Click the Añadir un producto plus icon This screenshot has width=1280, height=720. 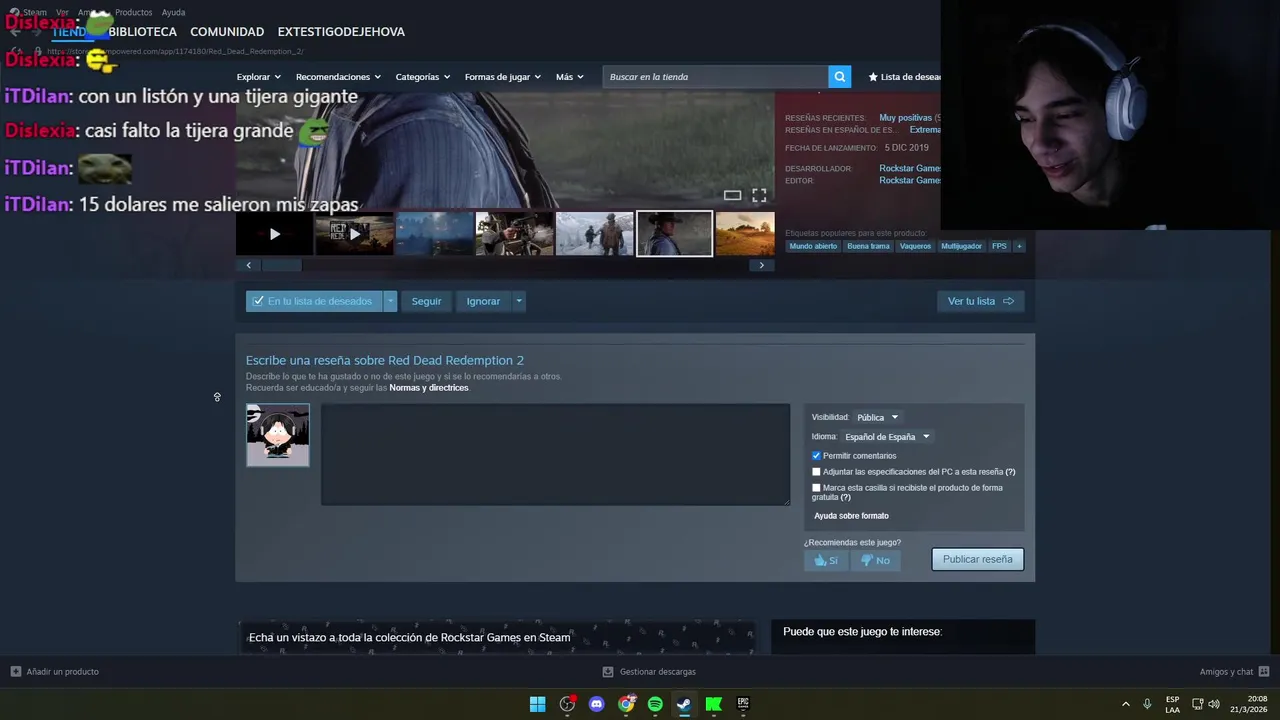15,672
